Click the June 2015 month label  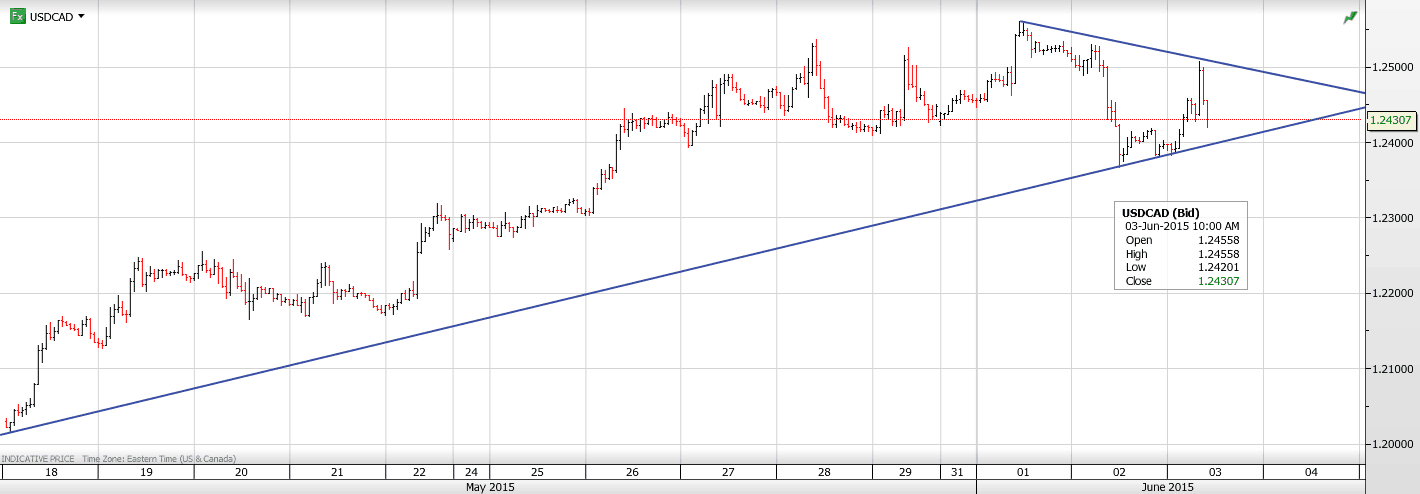coord(1166,487)
